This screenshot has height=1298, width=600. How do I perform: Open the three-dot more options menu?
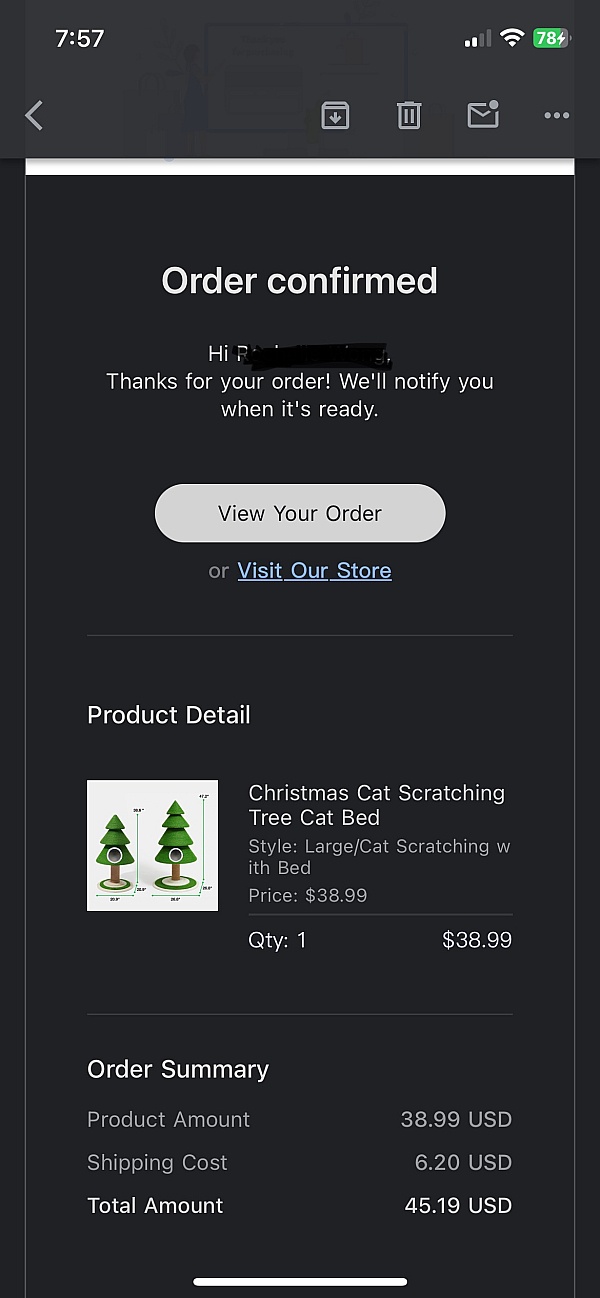coord(556,116)
